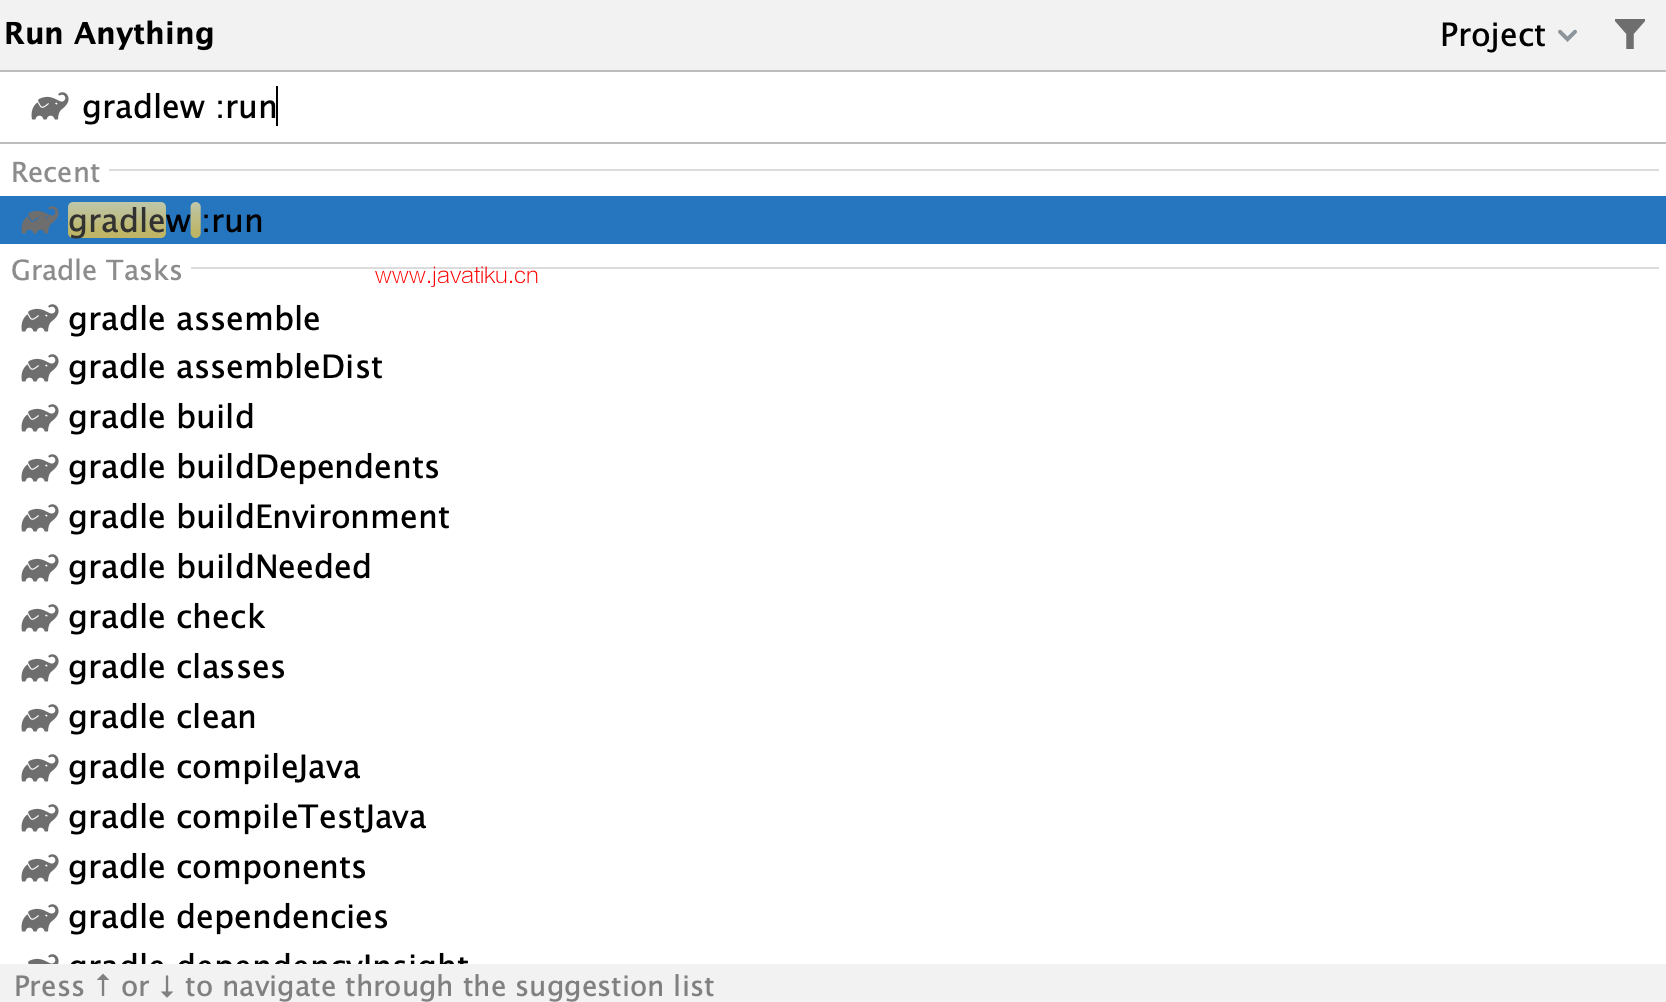Click elephant icon beside gradle check
The image size is (1666, 1002).
pos(40,617)
